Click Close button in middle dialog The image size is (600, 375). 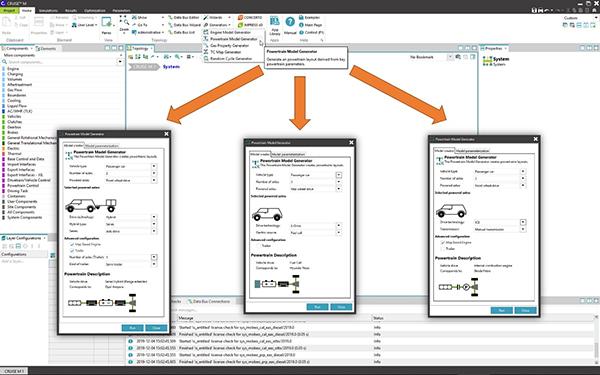[x=341, y=307]
